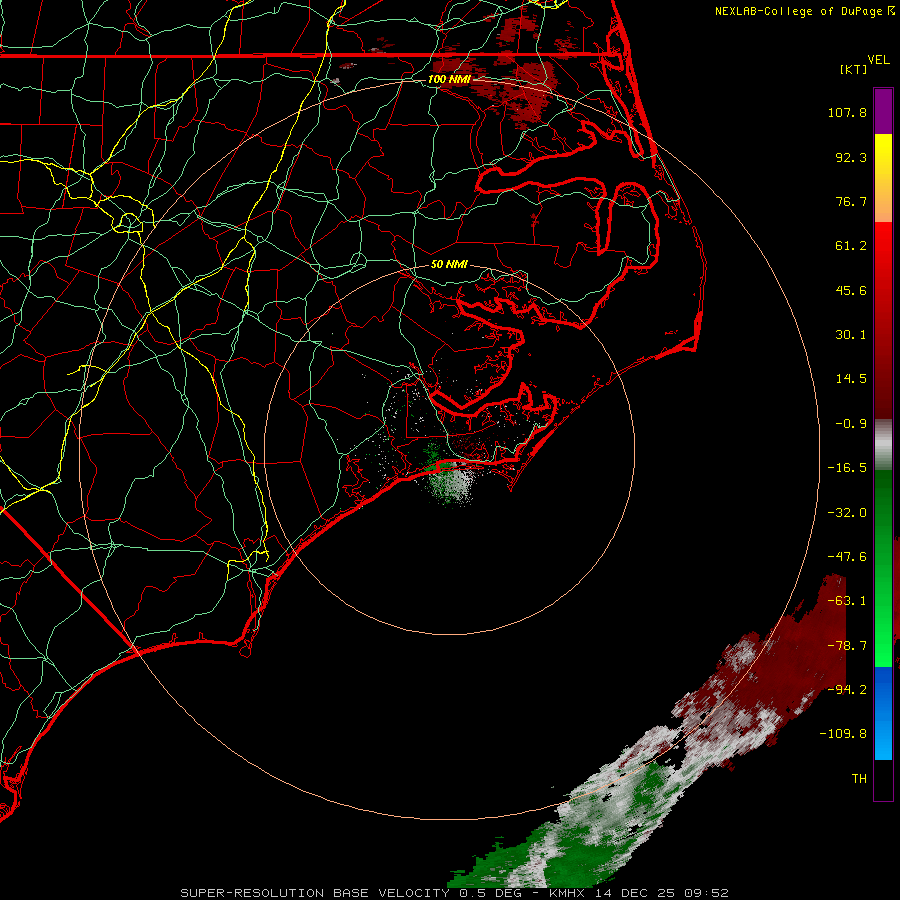Click the 61.2 legend value
Screen dimensions: 900x900
[851, 246]
